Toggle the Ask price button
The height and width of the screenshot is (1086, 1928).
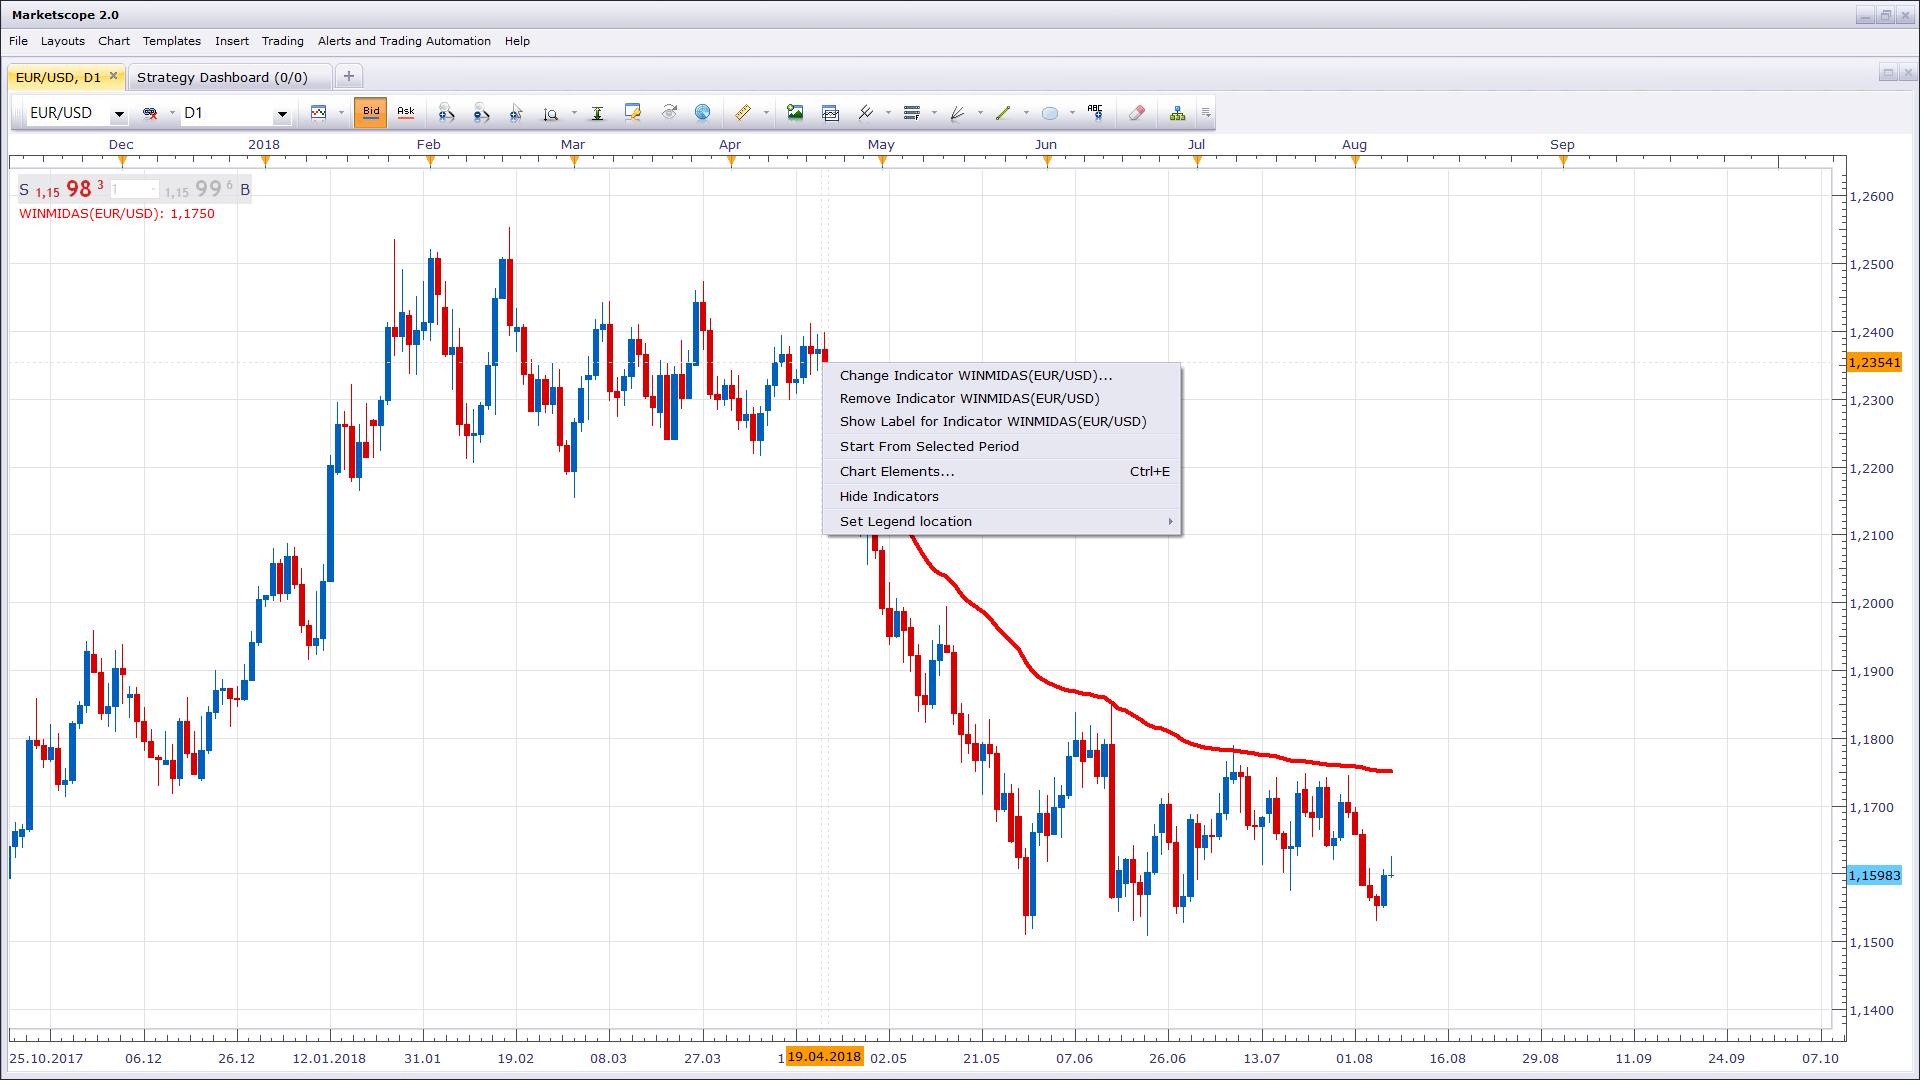(407, 113)
